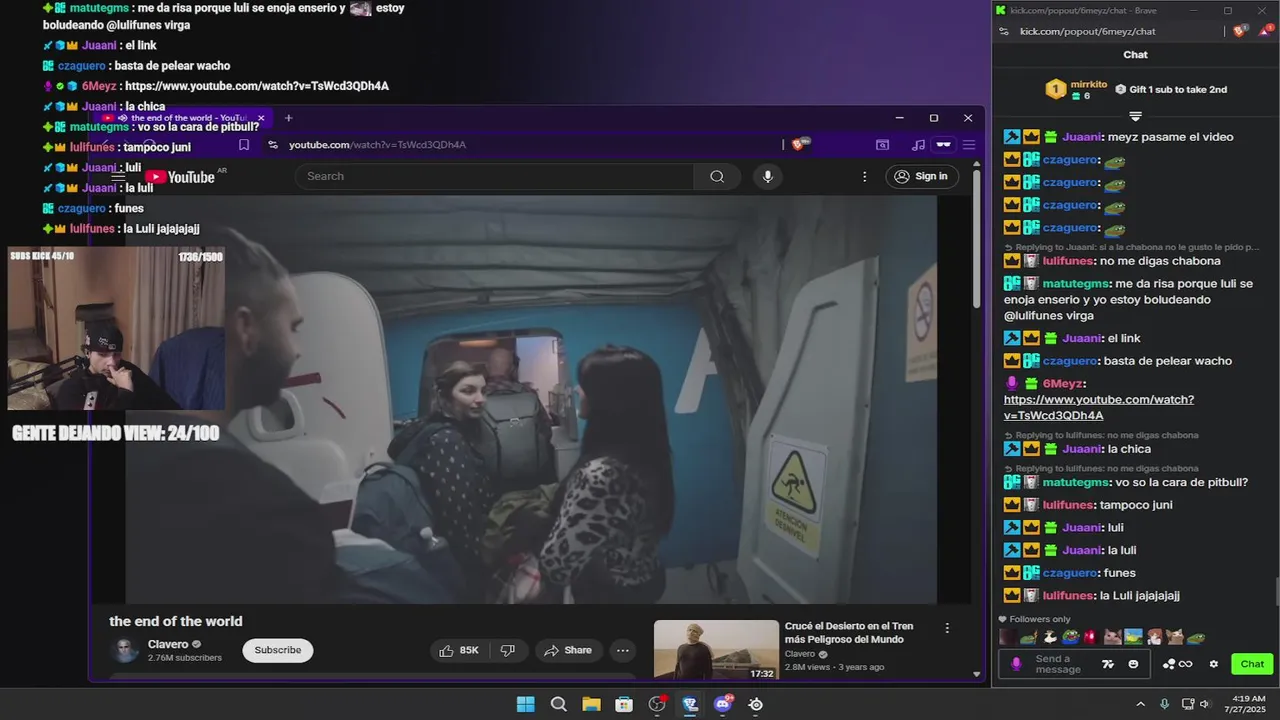The image size is (1280, 720).
Task: Expand the chat leaderboard chevron
Action: pos(1135,117)
